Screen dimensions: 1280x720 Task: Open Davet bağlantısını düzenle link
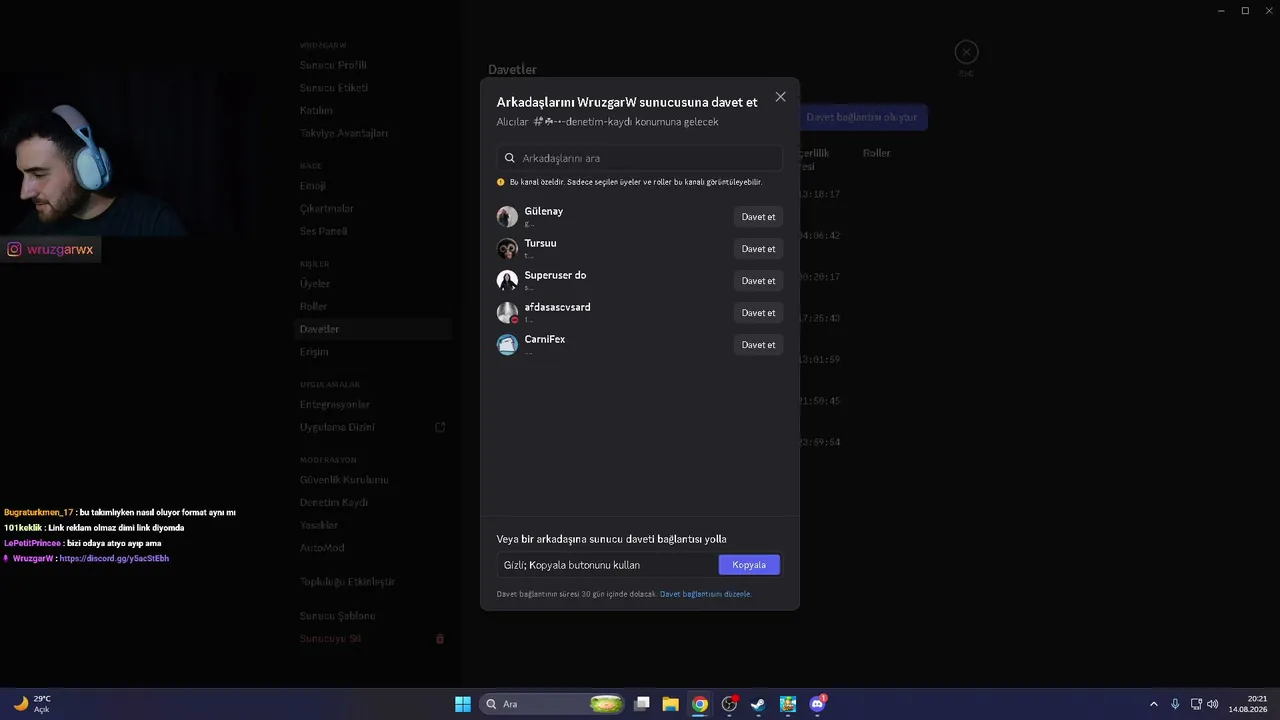705,594
